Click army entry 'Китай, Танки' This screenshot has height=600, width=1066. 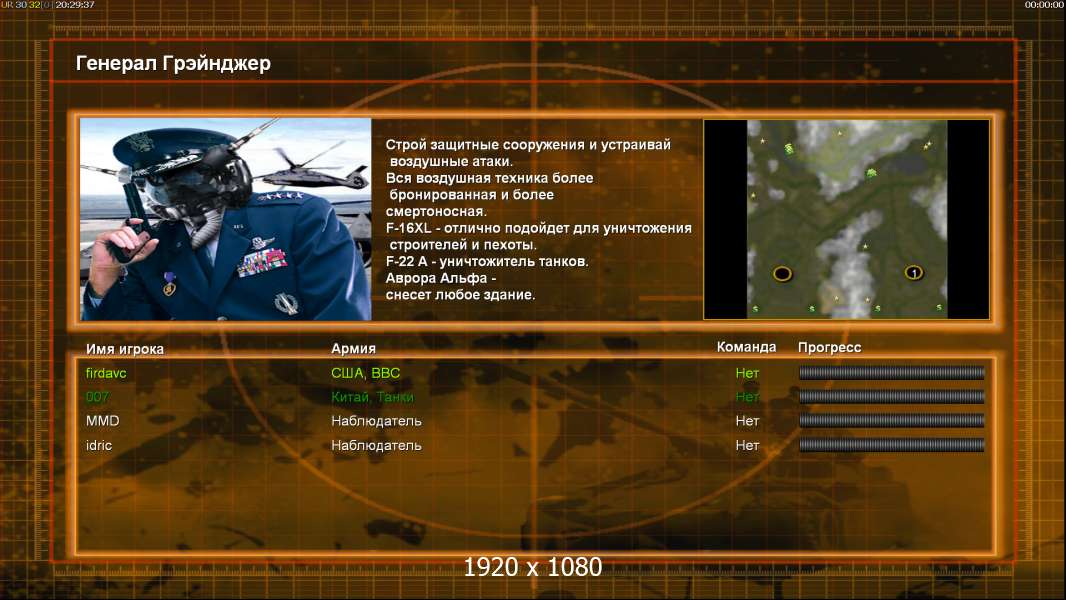click(x=372, y=397)
